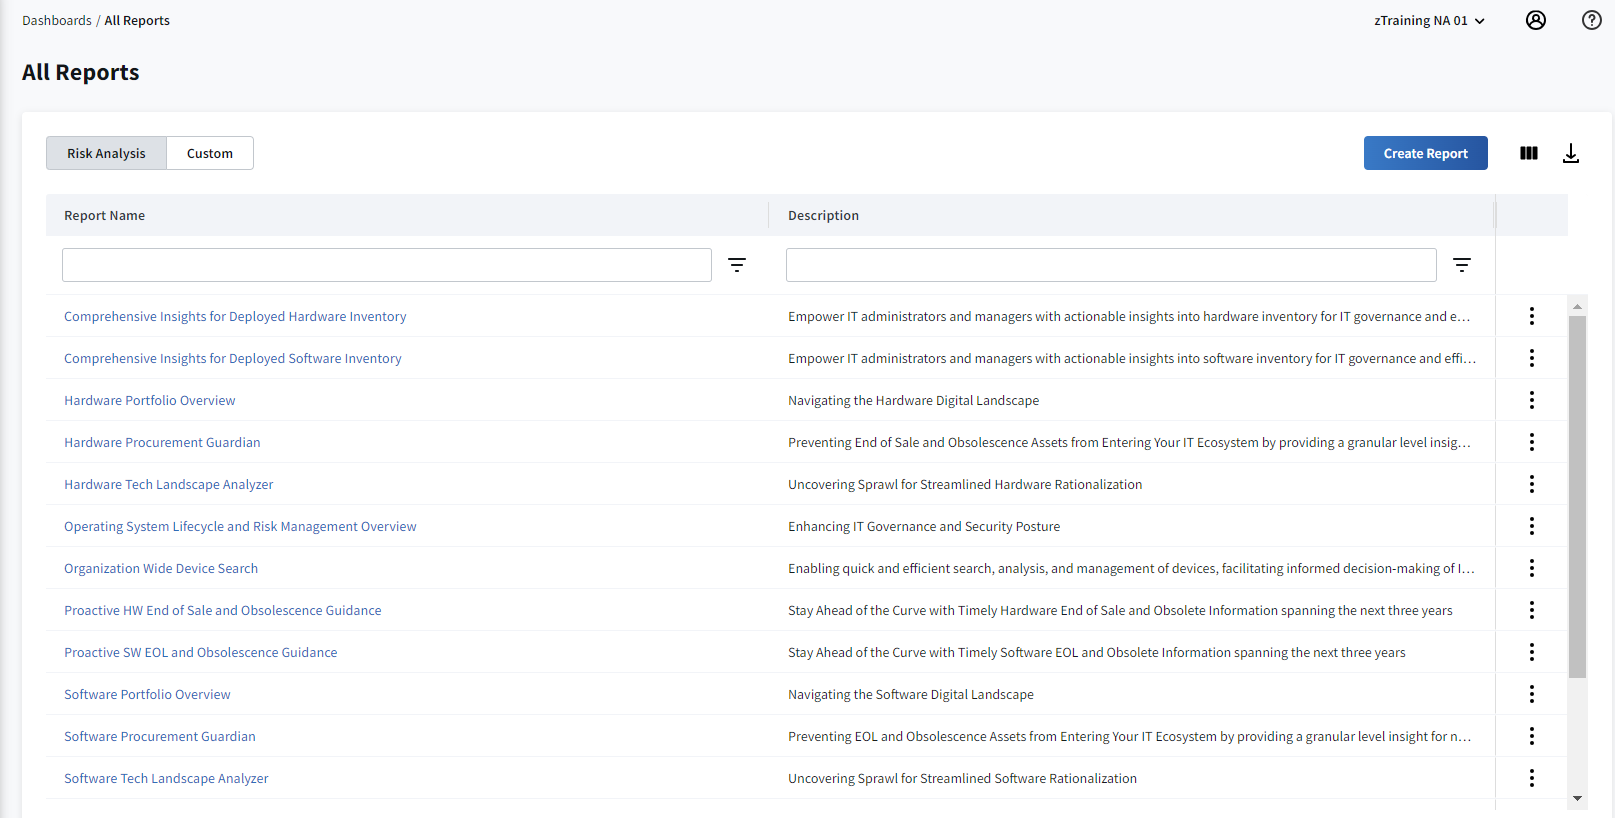Open actions menu for Comprehensive Insights for Deployed Software Inventory
The width and height of the screenshot is (1615, 818).
coord(1532,358)
